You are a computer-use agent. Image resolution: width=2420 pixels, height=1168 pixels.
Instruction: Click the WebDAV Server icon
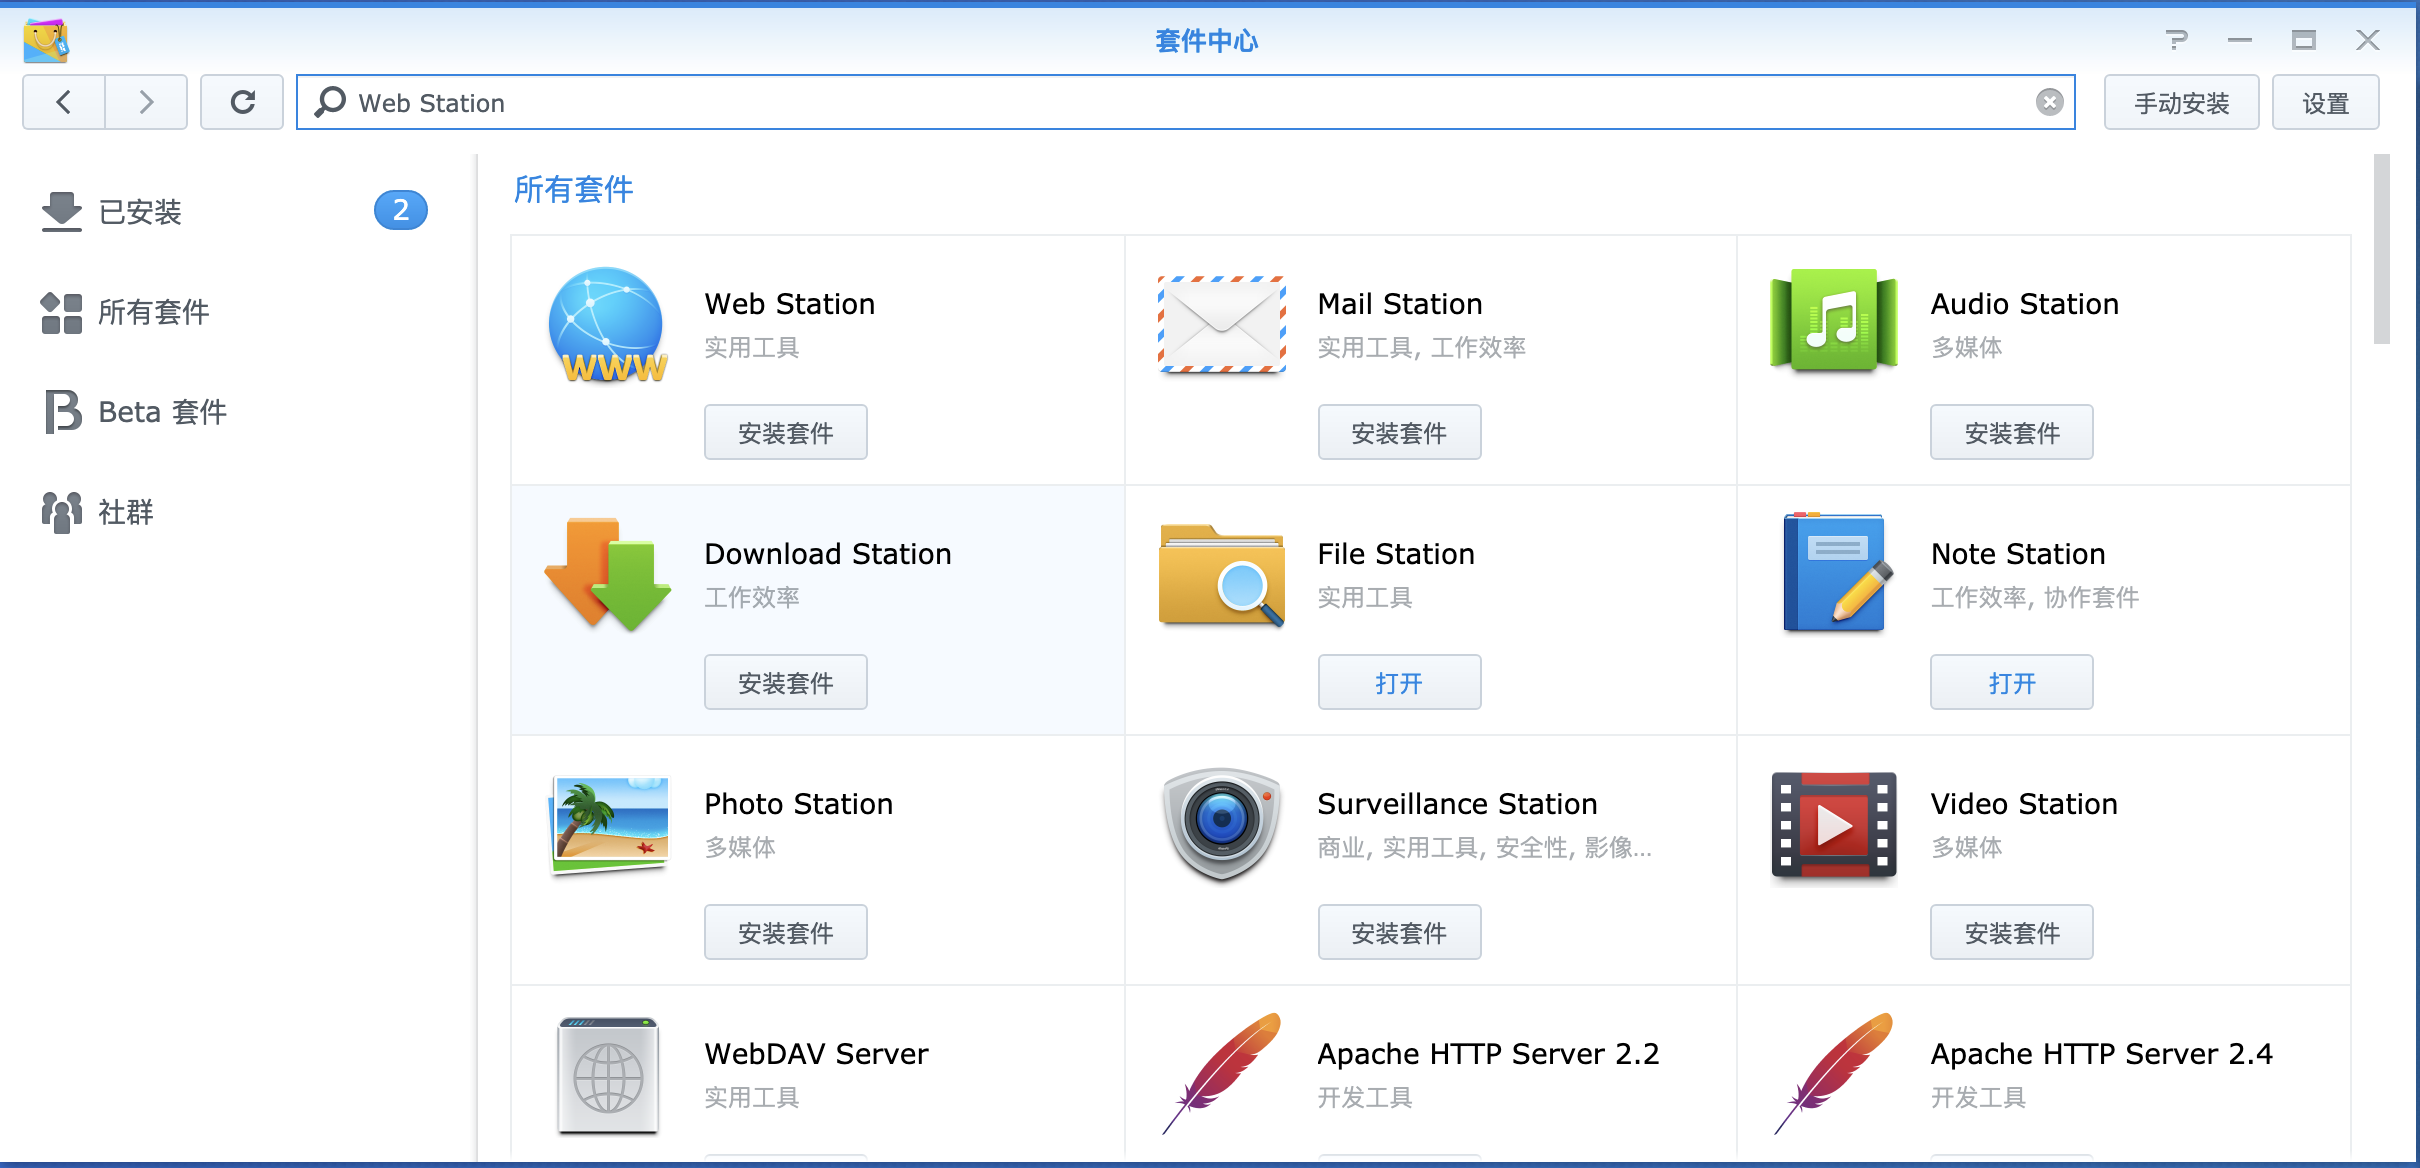[608, 1076]
